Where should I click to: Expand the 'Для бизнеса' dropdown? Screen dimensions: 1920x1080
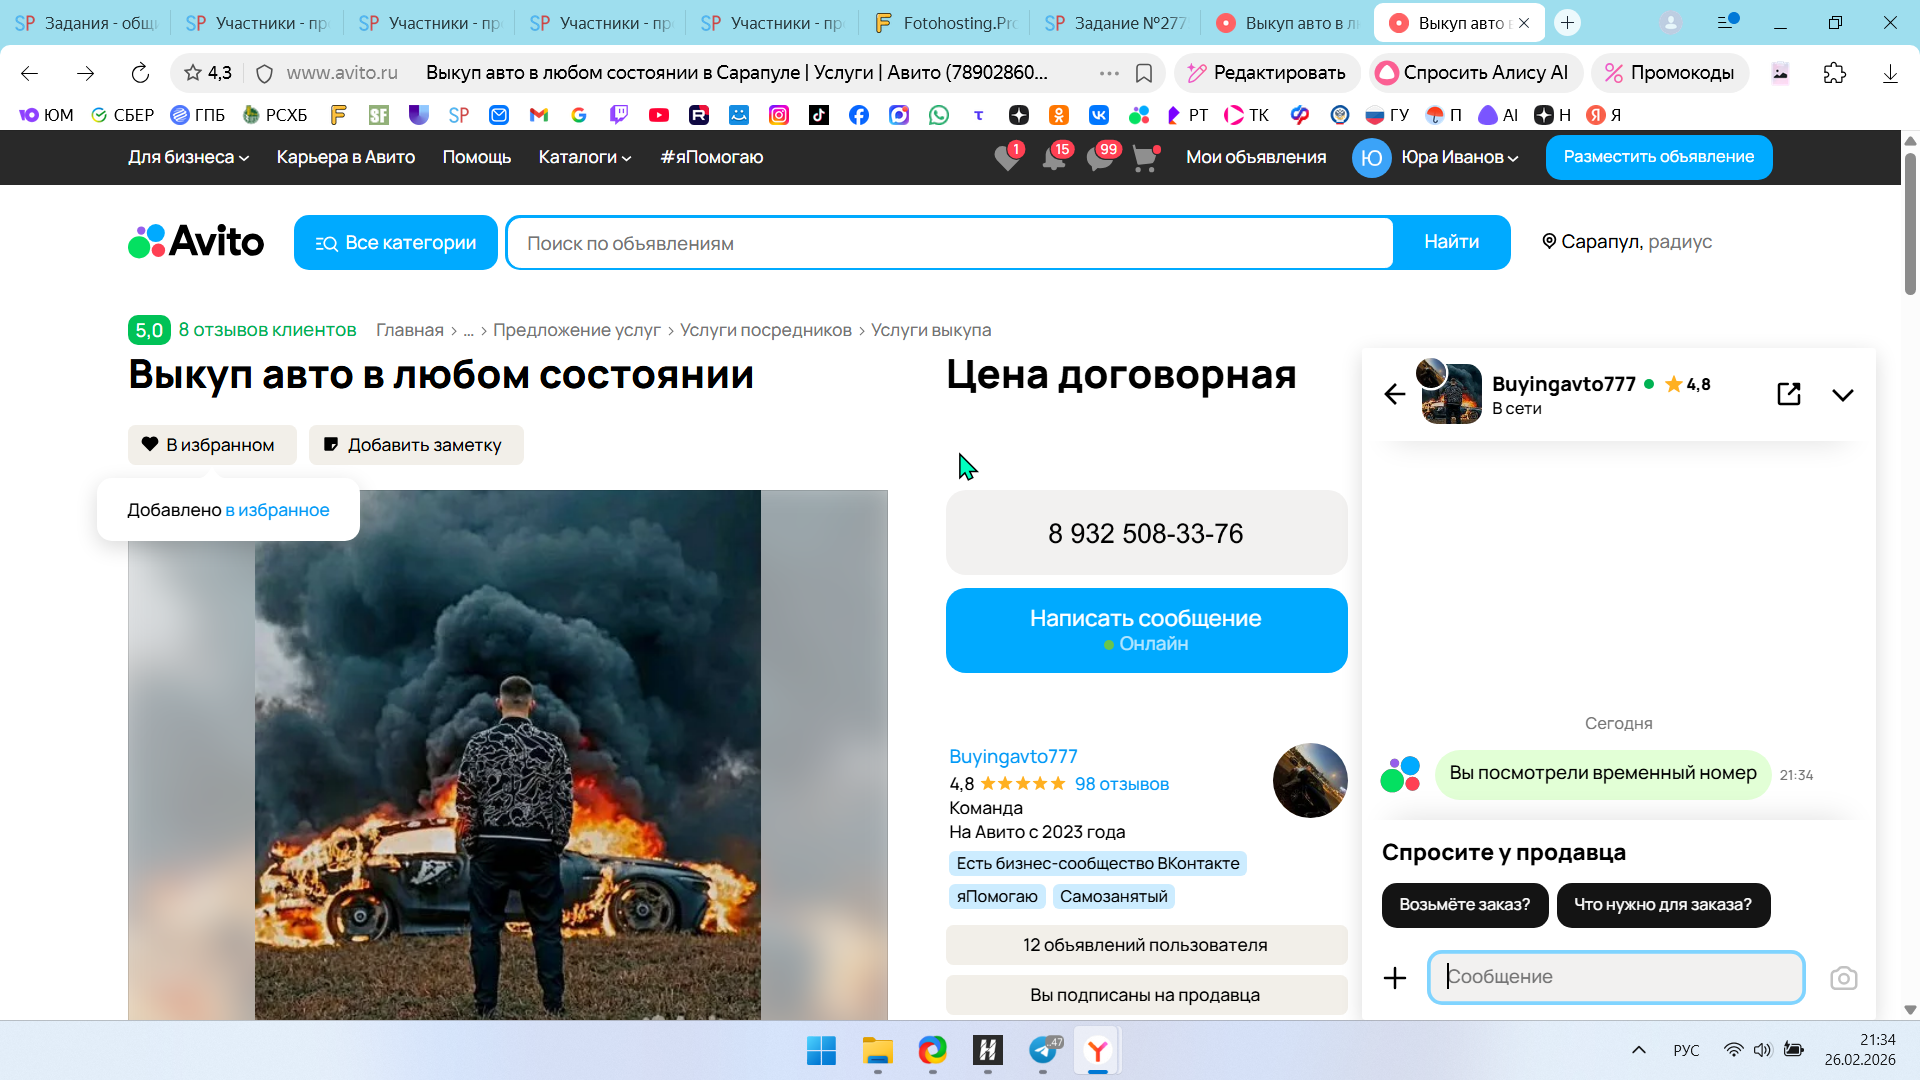(188, 157)
